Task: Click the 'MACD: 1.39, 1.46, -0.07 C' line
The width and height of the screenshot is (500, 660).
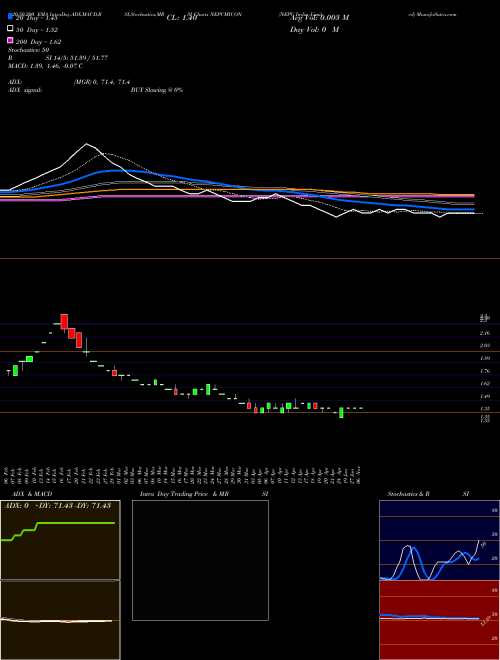Action: [x=45, y=66]
